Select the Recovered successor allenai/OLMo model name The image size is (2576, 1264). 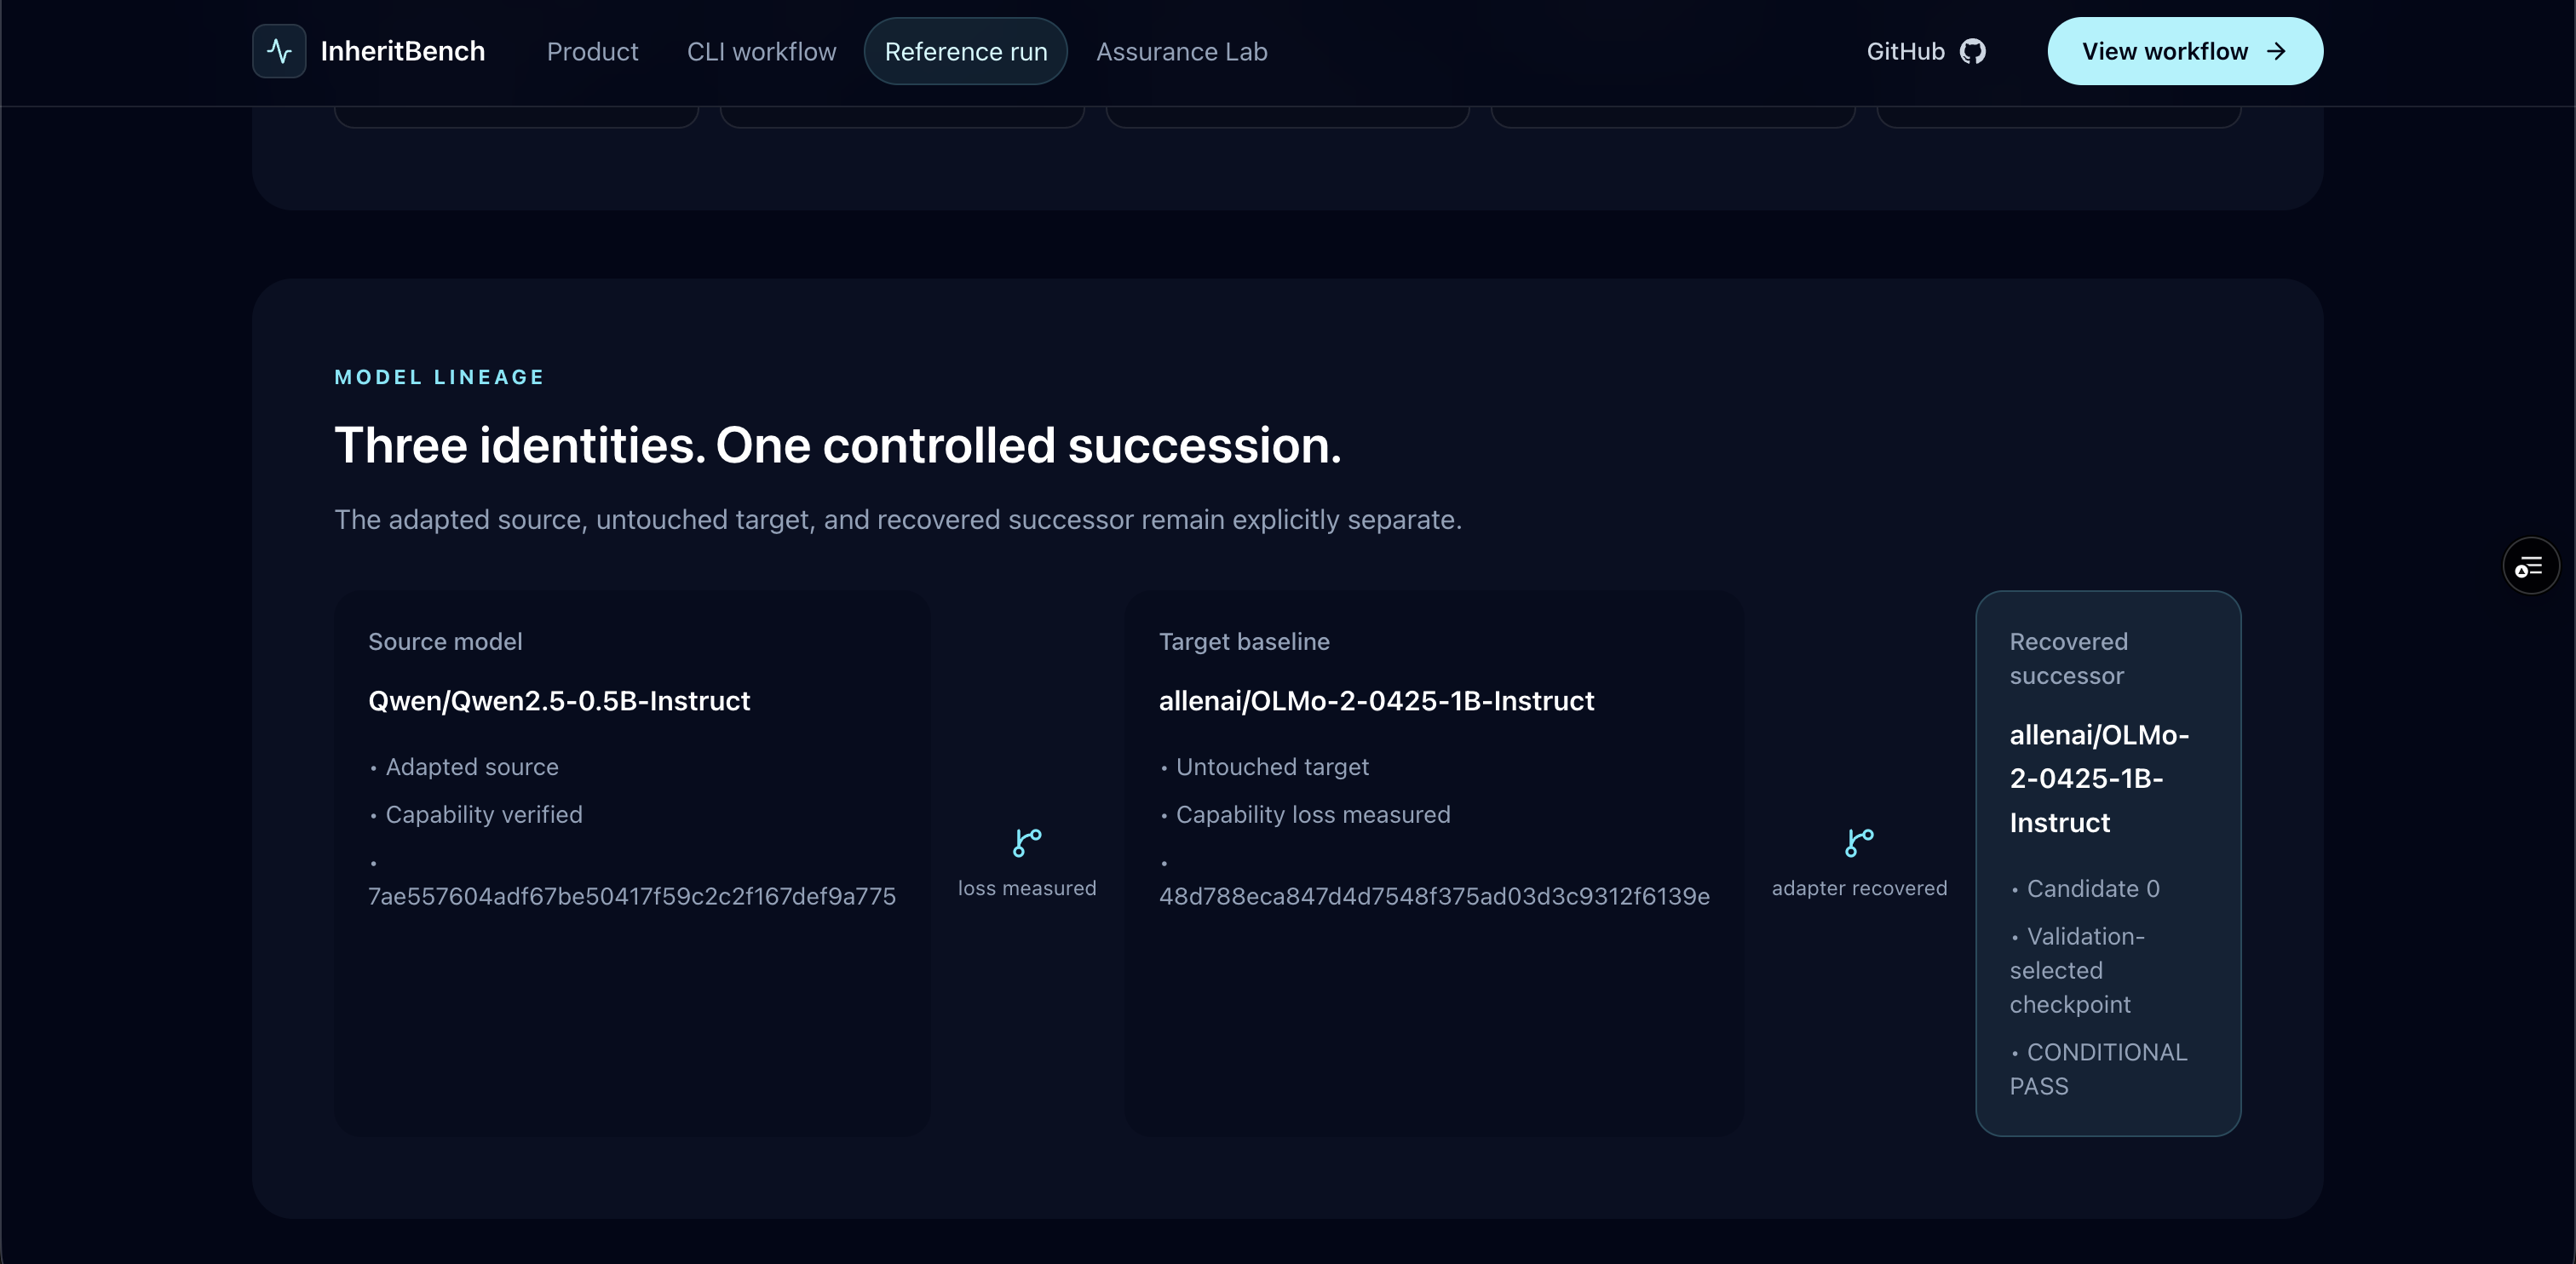(2099, 778)
